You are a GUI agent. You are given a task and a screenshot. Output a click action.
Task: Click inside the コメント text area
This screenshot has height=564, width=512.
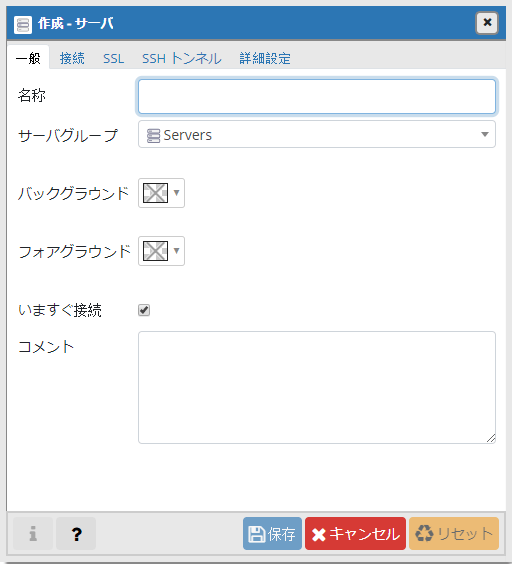pyautogui.click(x=317, y=387)
